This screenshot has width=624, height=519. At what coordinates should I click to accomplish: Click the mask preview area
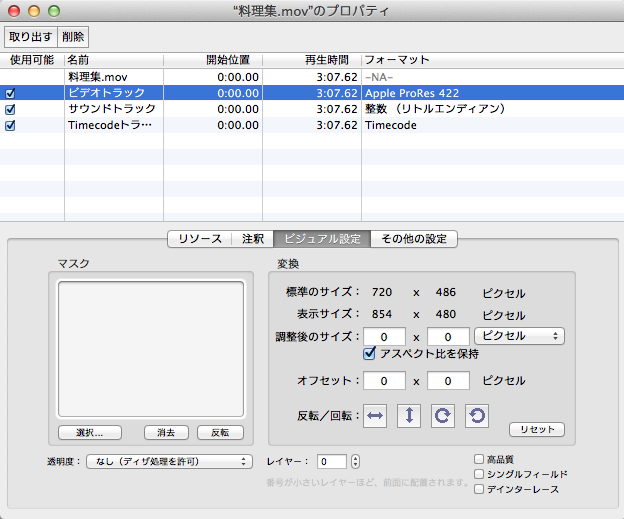pos(151,349)
